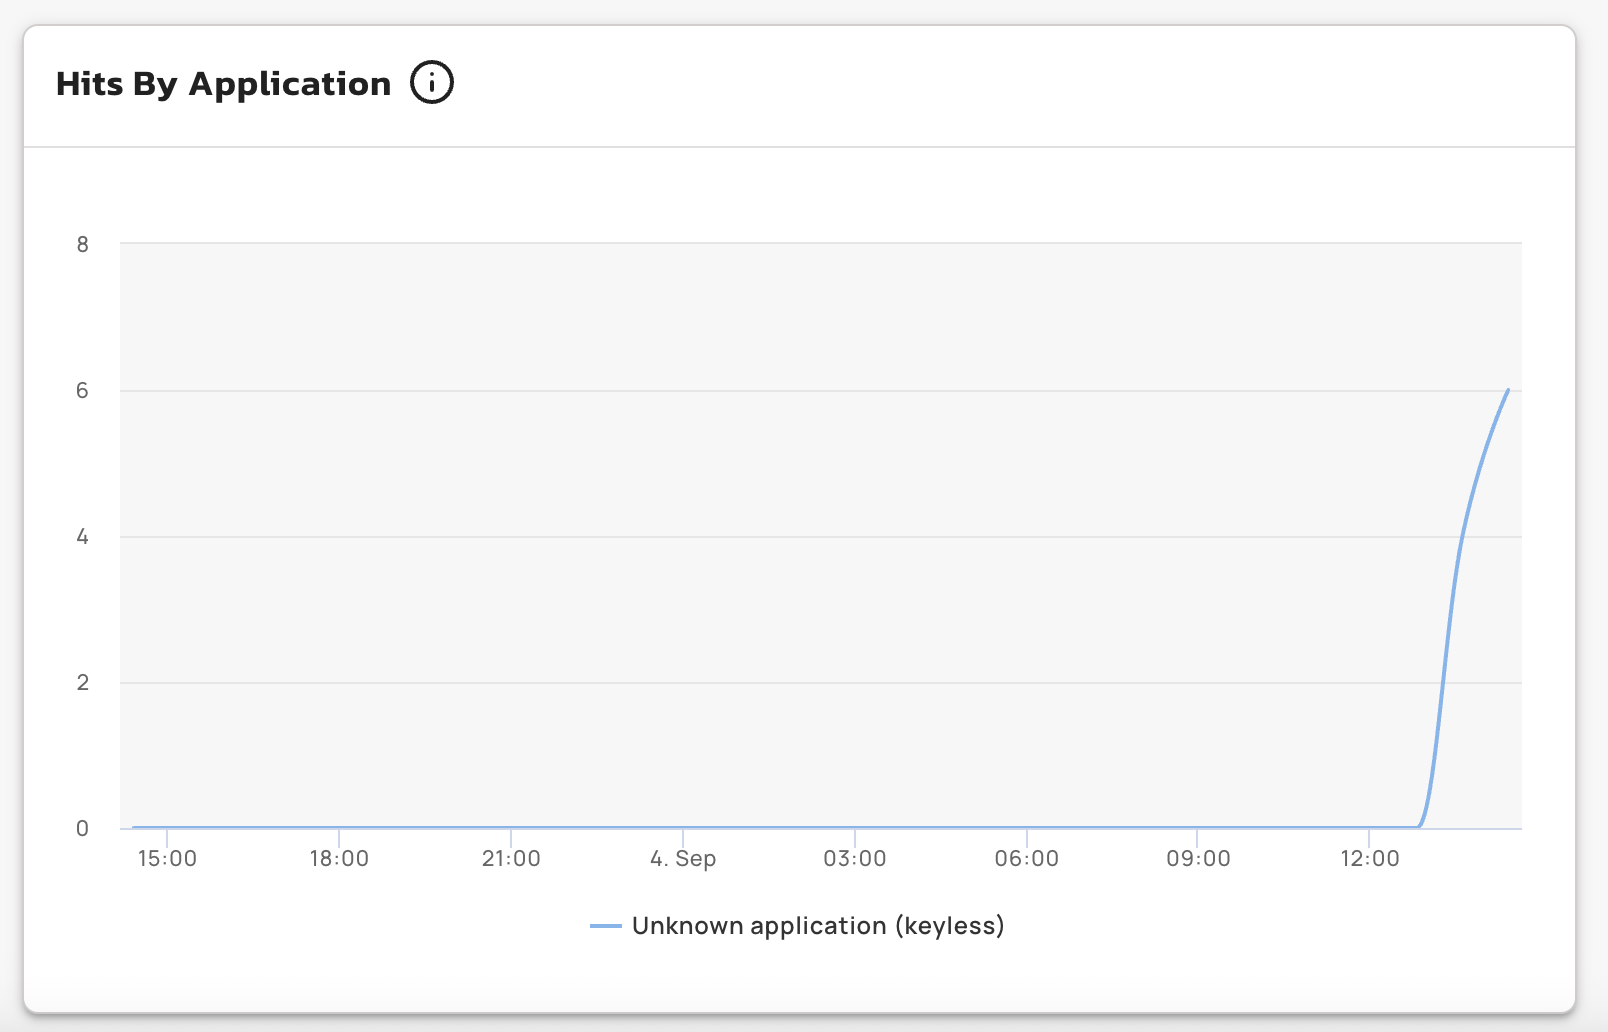Viewport: 1608px width, 1032px height.
Task: Click the y-axis label 6
Action: tap(82, 391)
